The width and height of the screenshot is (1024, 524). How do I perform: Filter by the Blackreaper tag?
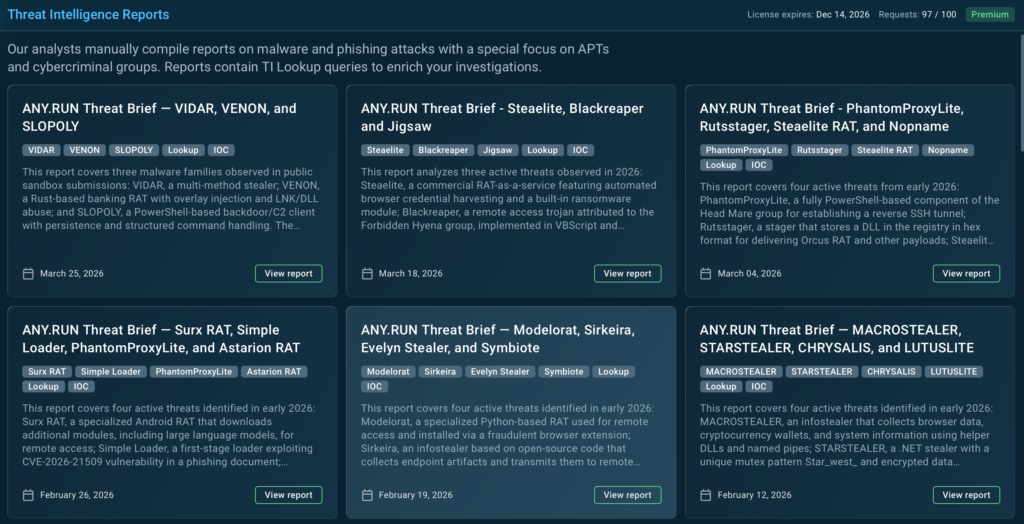442,150
